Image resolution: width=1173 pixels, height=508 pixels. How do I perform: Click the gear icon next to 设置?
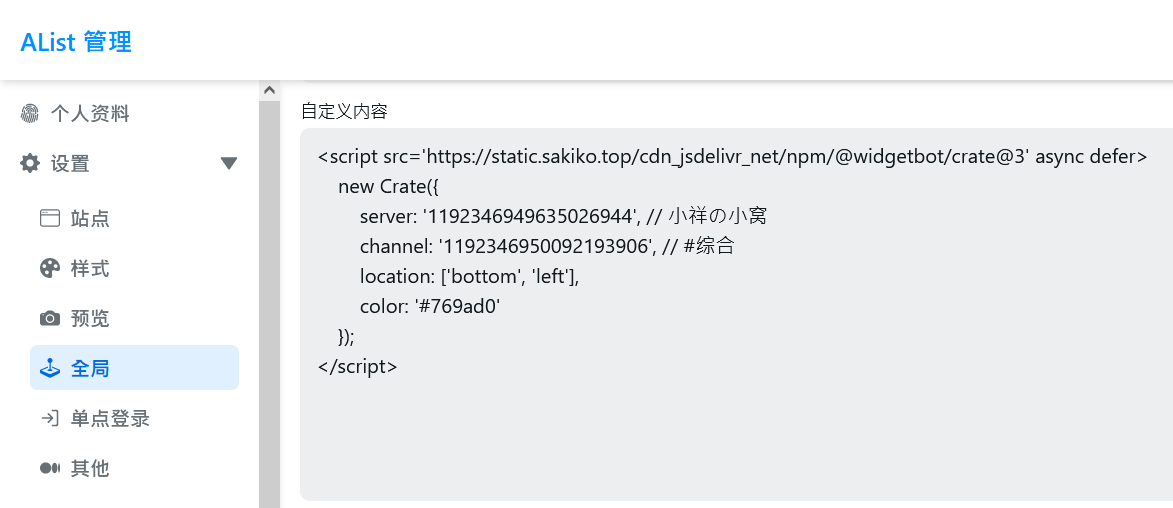click(30, 163)
